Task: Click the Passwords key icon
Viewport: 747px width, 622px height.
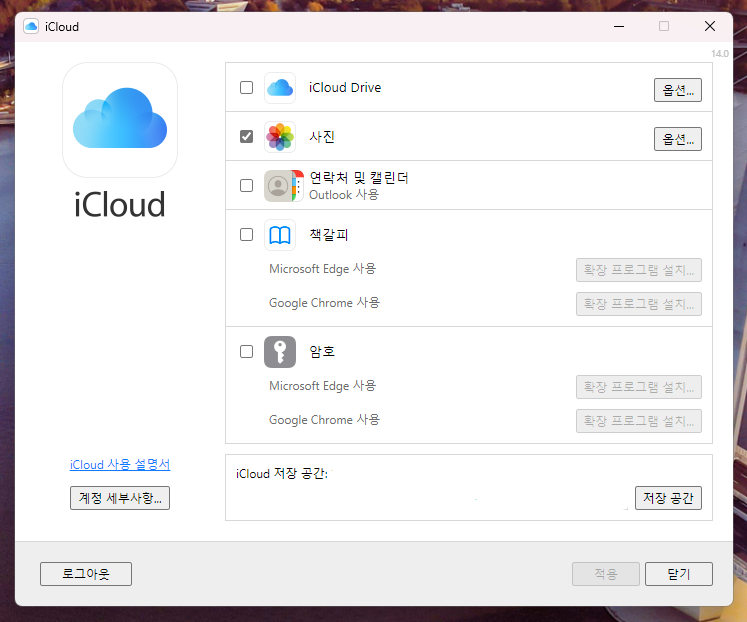Action: [x=280, y=352]
